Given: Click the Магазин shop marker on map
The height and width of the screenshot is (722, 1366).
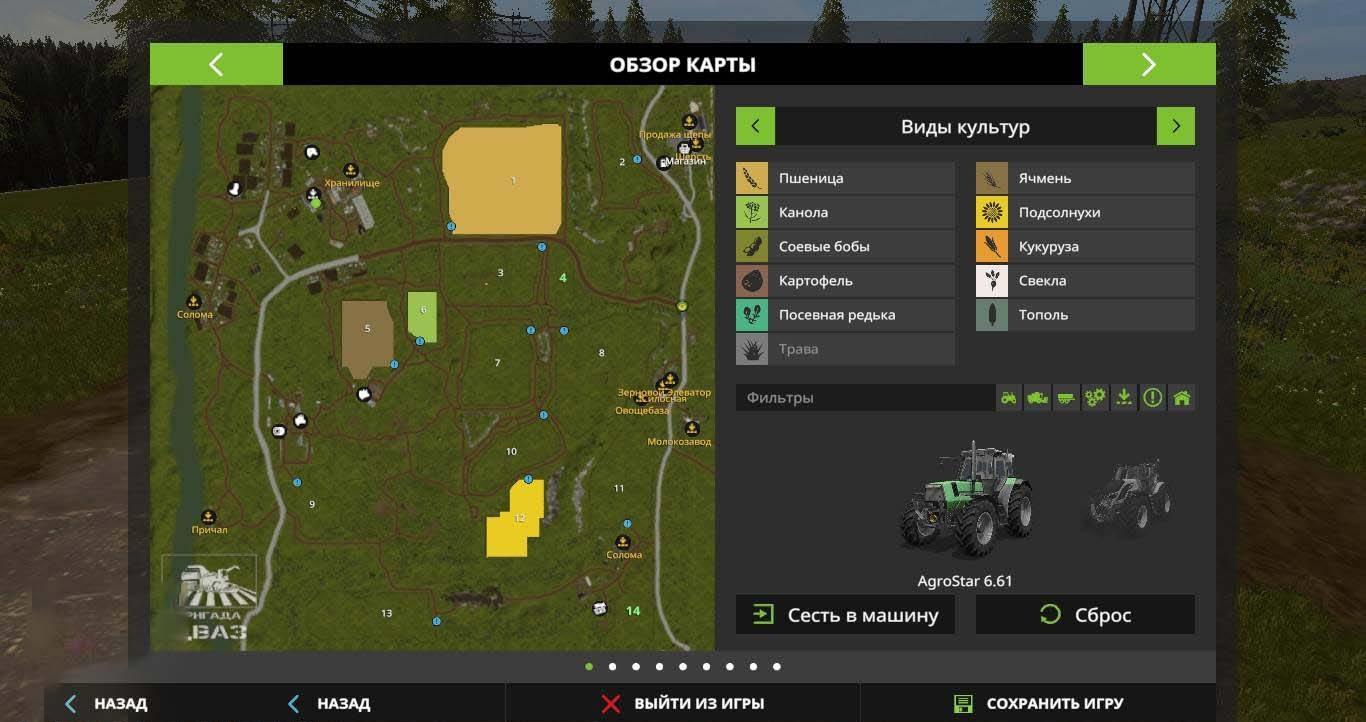Looking at the screenshot, I should click(x=664, y=163).
